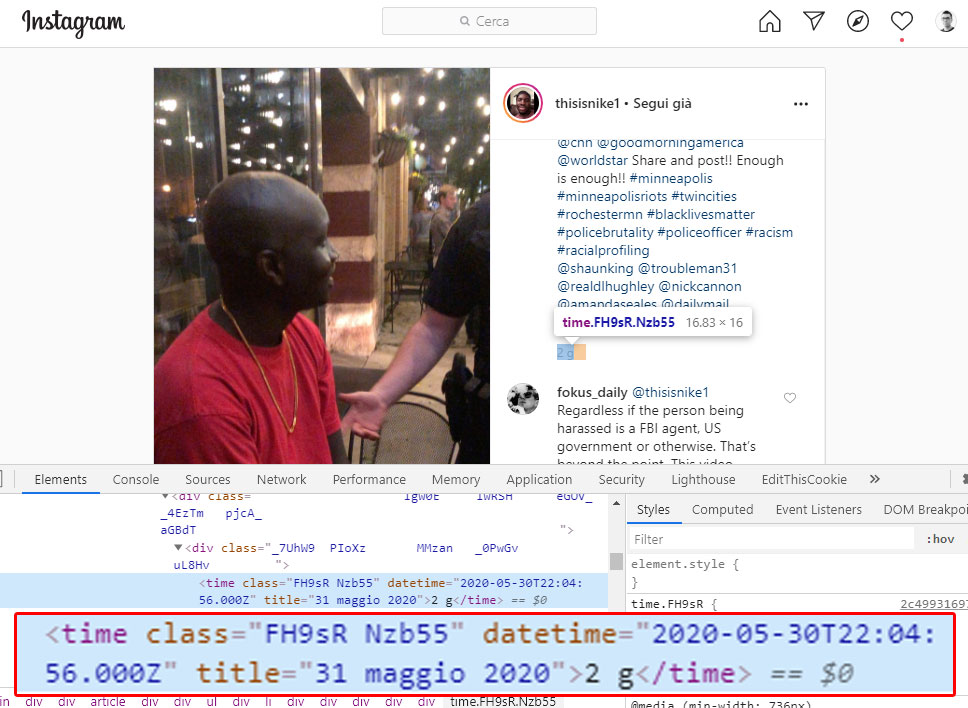Open fokus_daily username link
The height and width of the screenshot is (708, 968).
coord(592,393)
